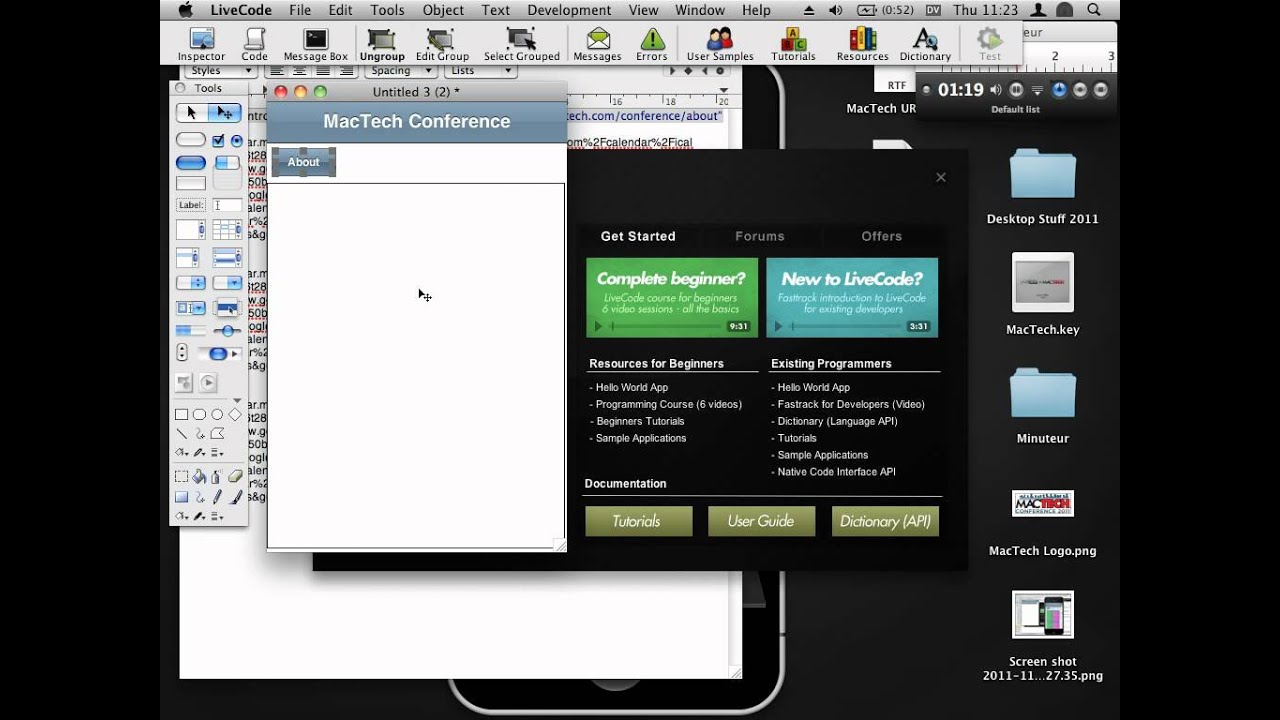The height and width of the screenshot is (720, 1280).
Task: Open the User Guide button
Action: [761, 521]
